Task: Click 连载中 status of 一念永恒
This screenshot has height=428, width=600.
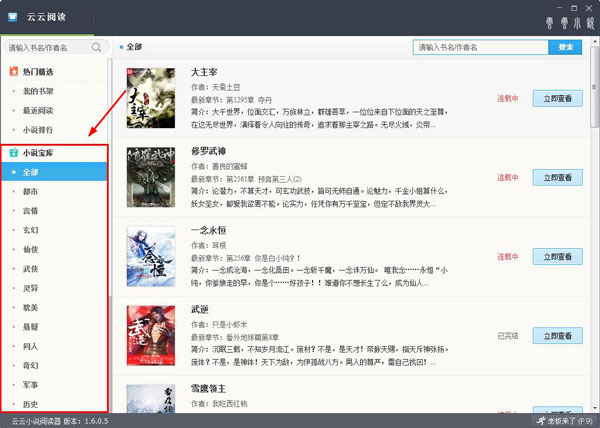Action: tap(508, 257)
